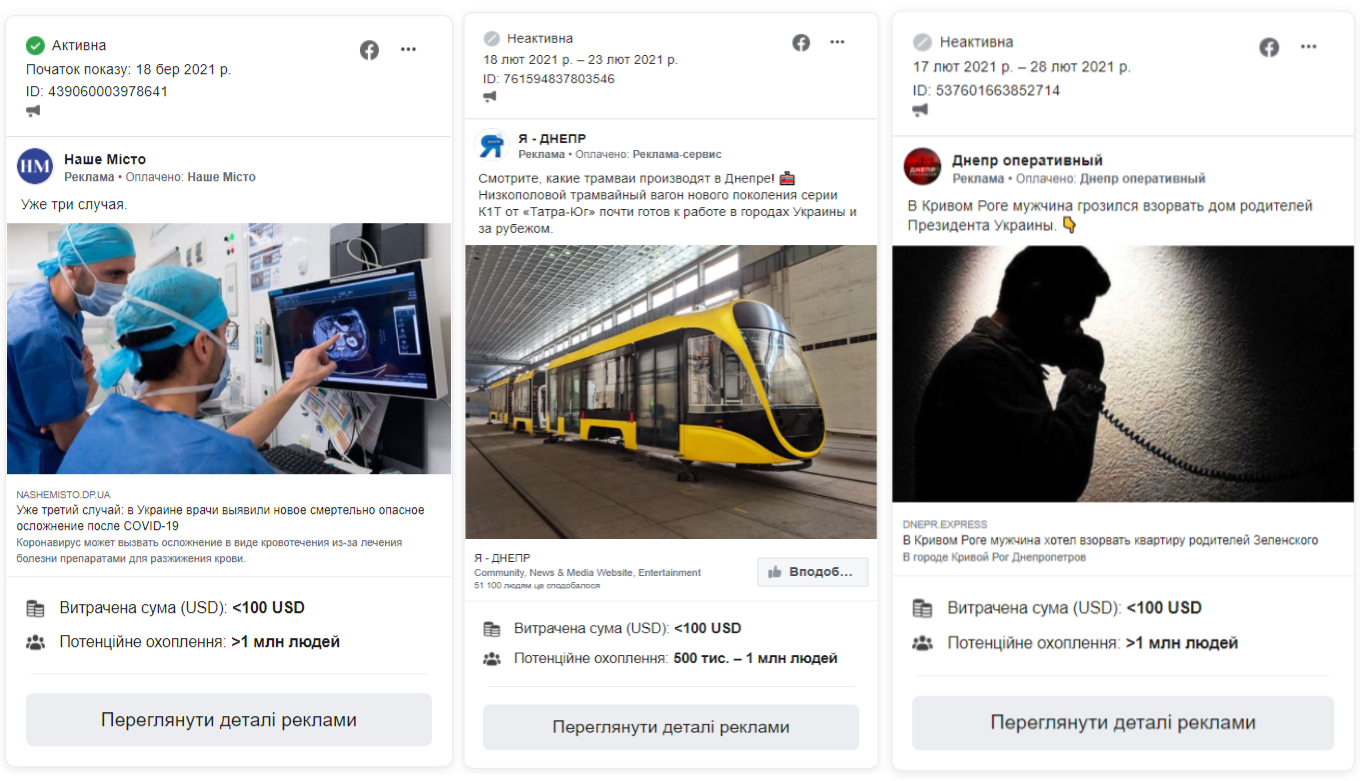Click Переглянути деталі реклами on Я - ДНЕПР ad
This screenshot has width=1369, height=781.
coord(671,727)
